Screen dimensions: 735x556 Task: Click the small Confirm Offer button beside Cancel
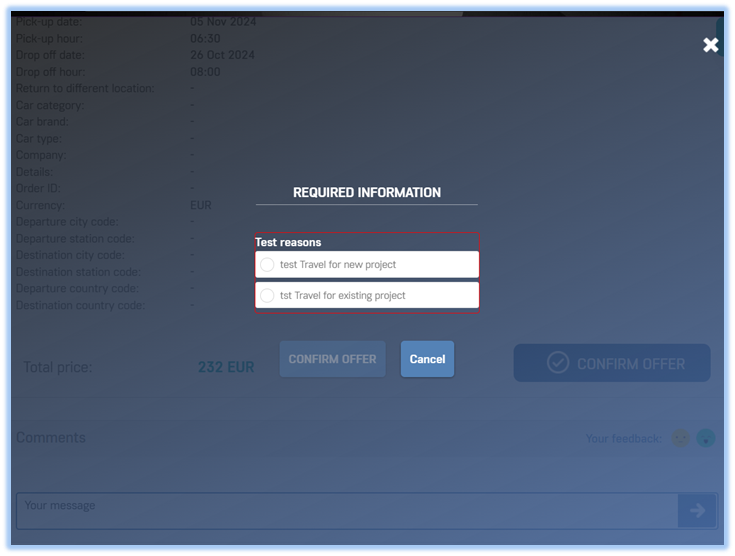332,359
